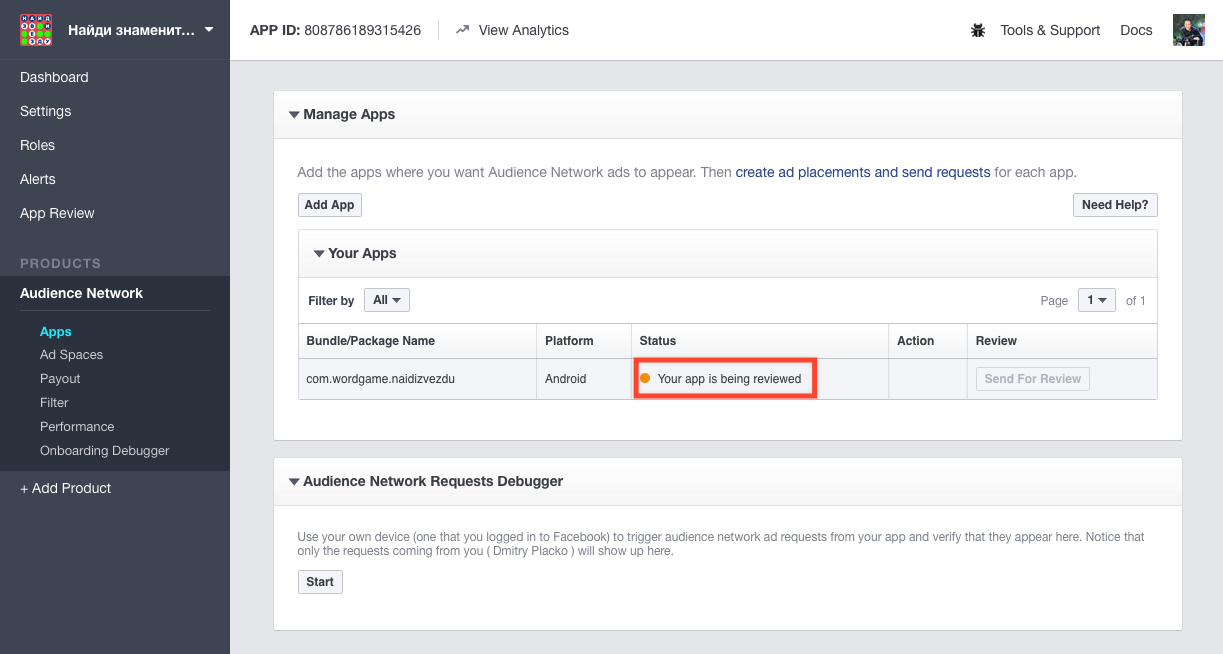Screen dimensions: 1223x654
Task: Select Apps under Audience Network
Action: tap(56, 331)
